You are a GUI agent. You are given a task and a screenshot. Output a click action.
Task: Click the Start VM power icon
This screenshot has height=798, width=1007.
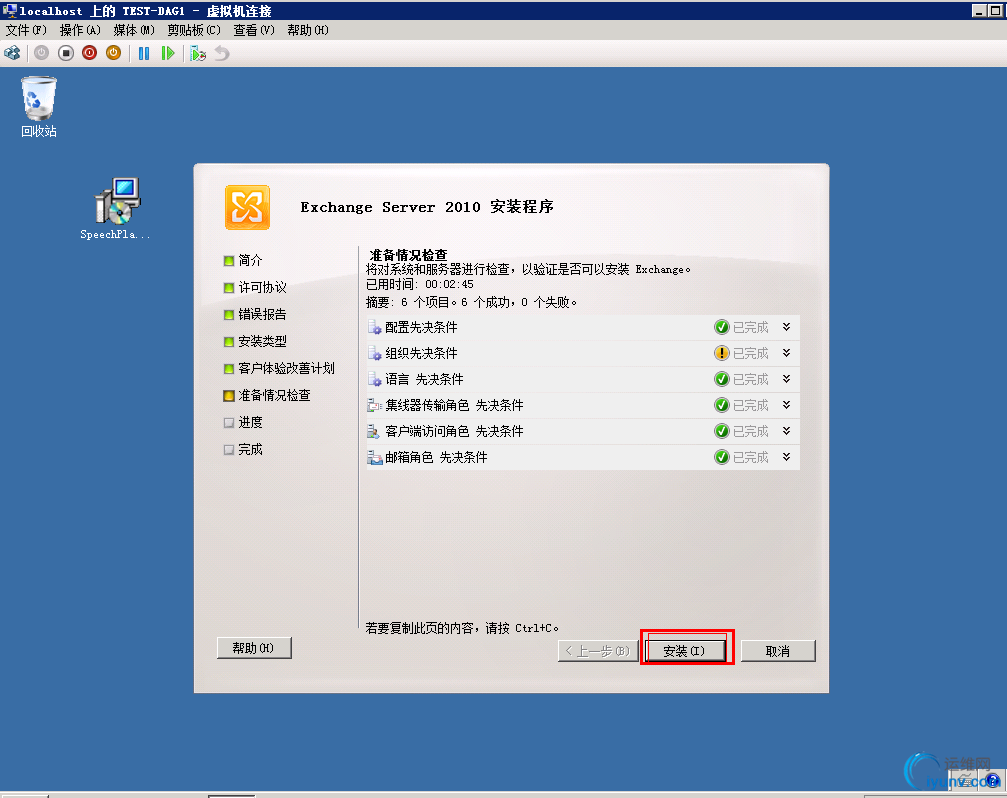coord(42,53)
